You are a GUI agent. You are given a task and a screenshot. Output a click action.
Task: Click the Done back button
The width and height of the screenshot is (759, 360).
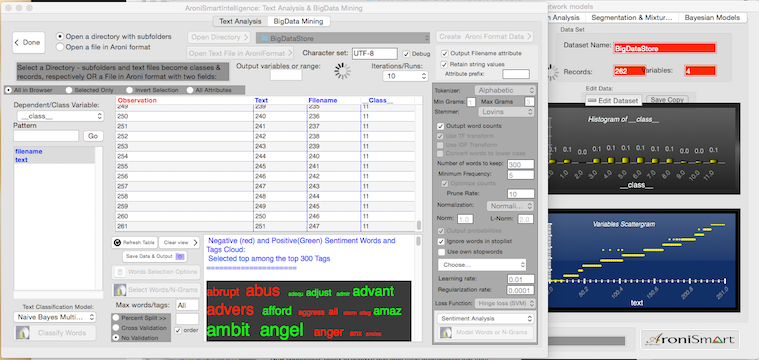[29, 43]
